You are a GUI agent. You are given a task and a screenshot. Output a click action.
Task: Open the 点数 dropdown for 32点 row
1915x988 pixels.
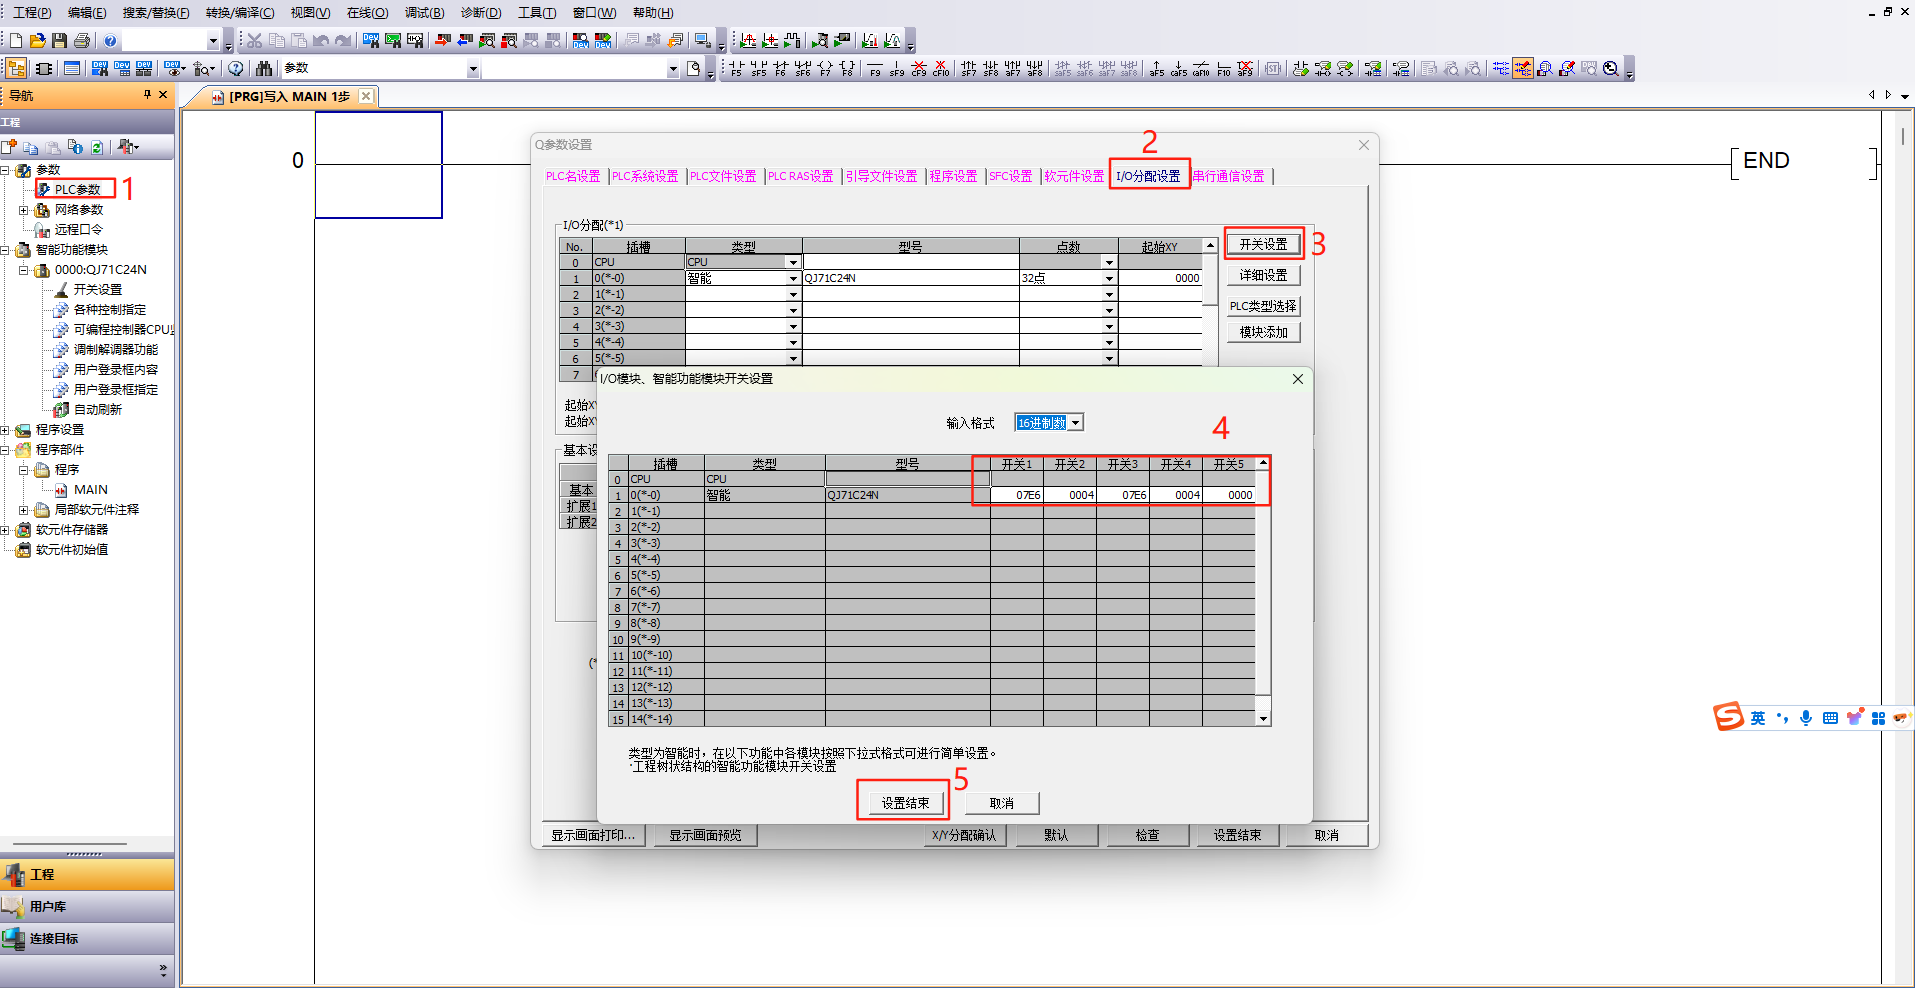[x=1109, y=279]
